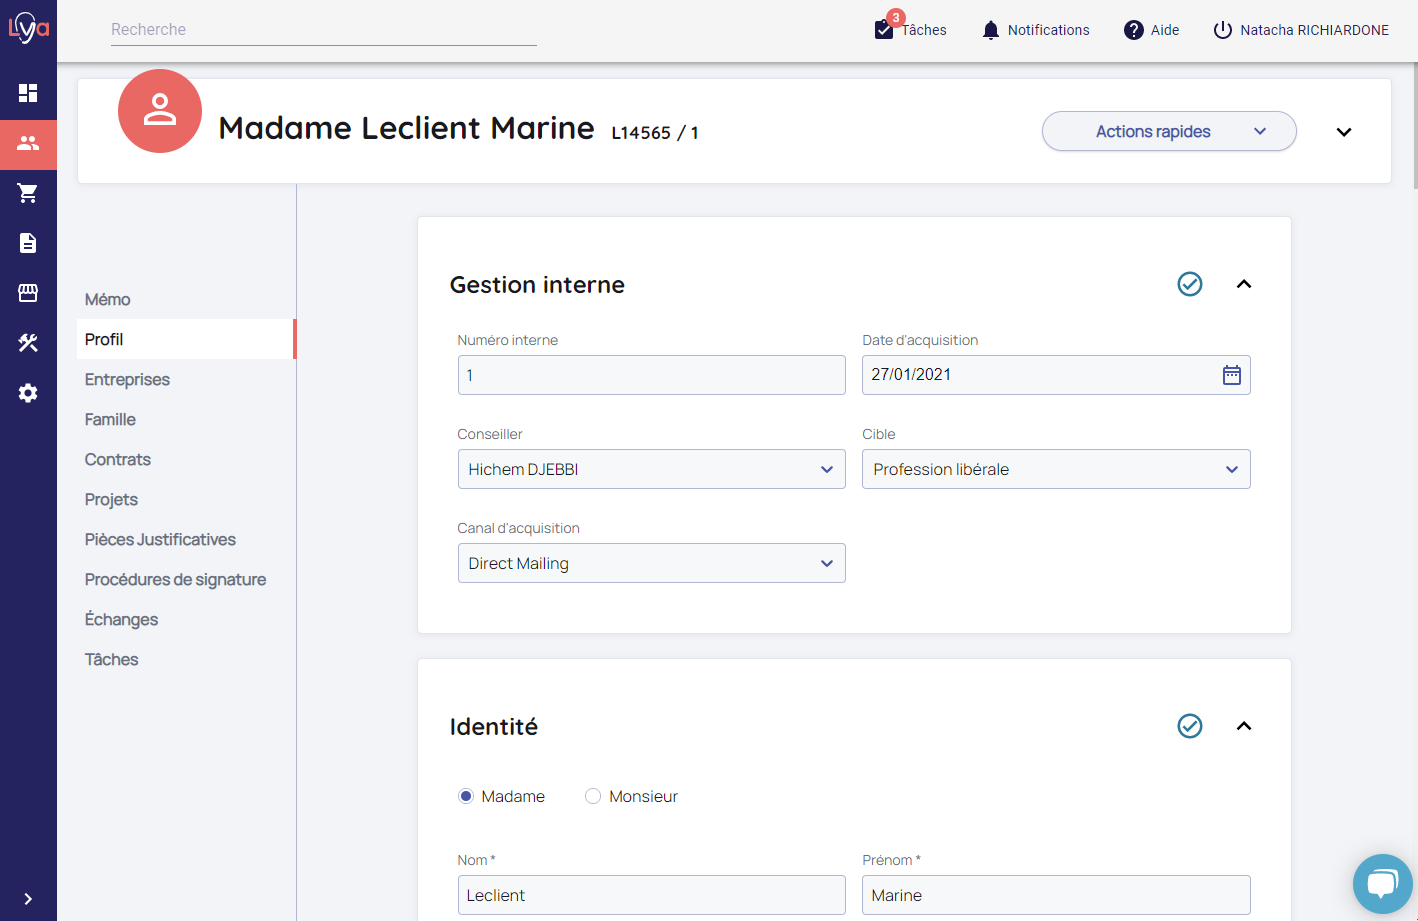
Task: Click the Aide link
Action: [1165, 30]
